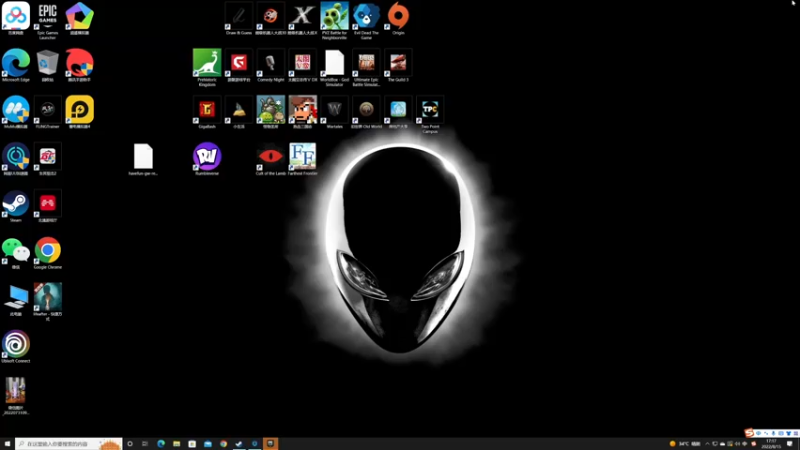This screenshot has width=800, height=450.
Task: Open the red Gigabyte G icon
Action: pos(239,66)
